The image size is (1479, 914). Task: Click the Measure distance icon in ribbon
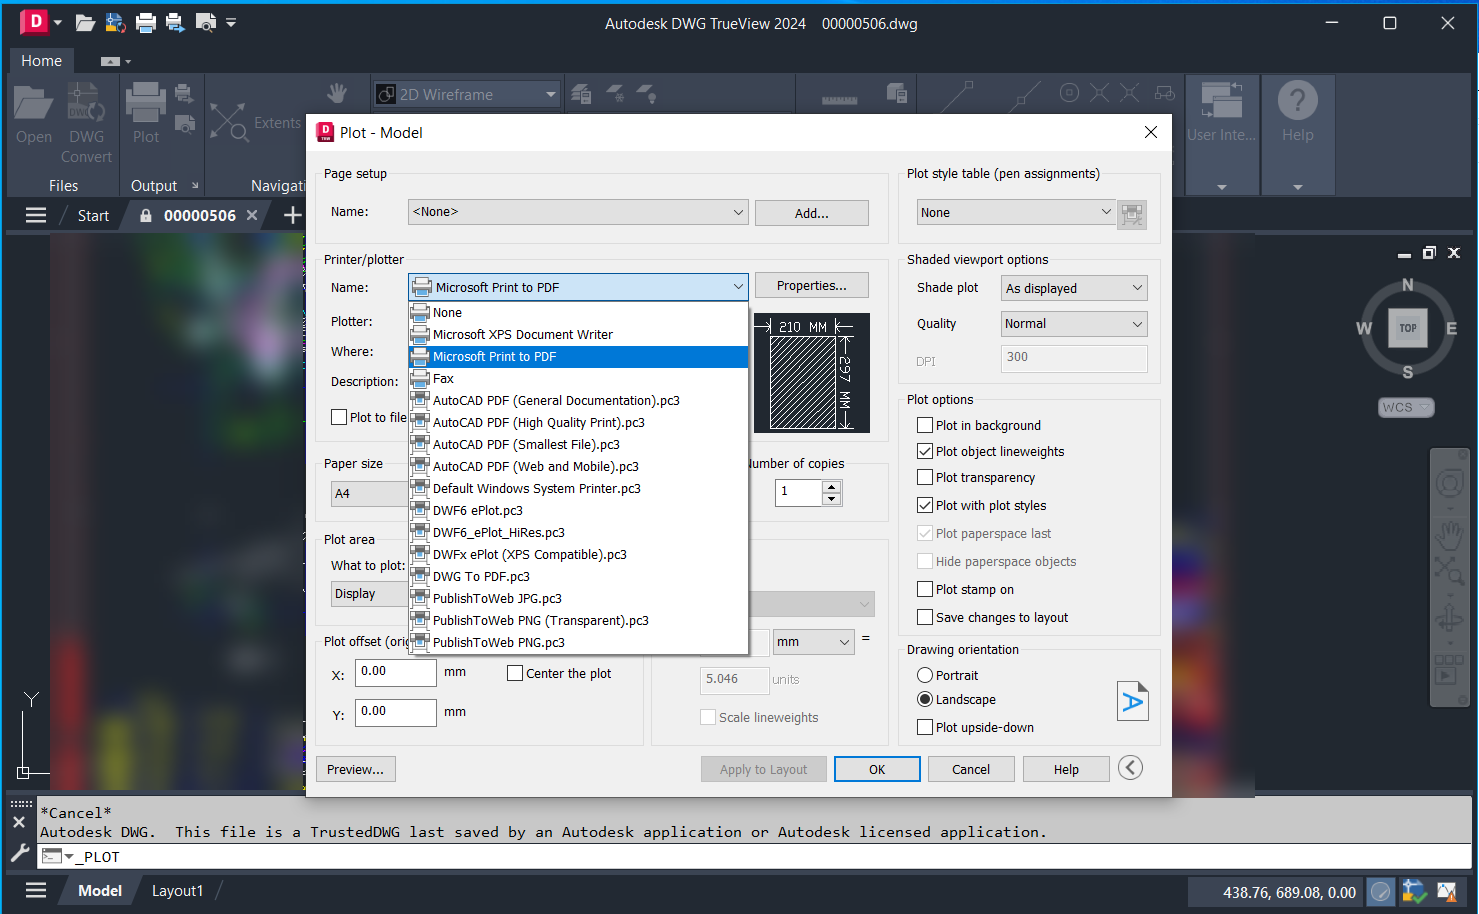tap(839, 98)
